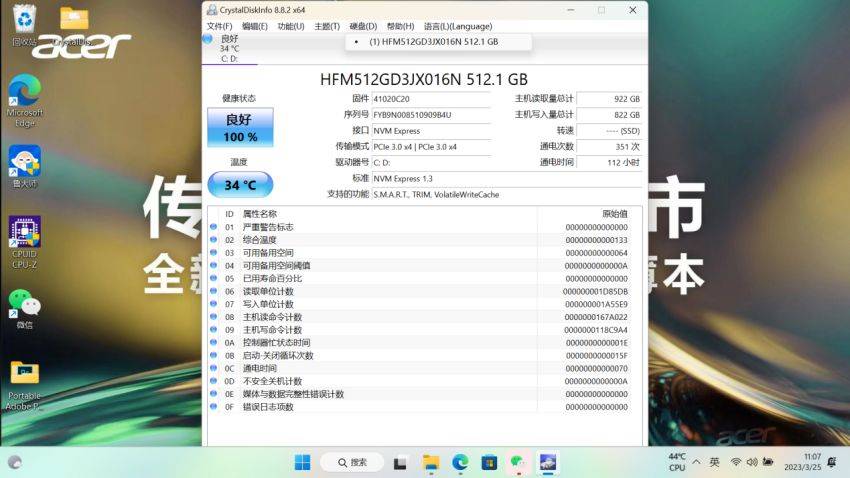
Task: Click power on hours 112 小时
Action: pyautogui.click(x=609, y=162)
